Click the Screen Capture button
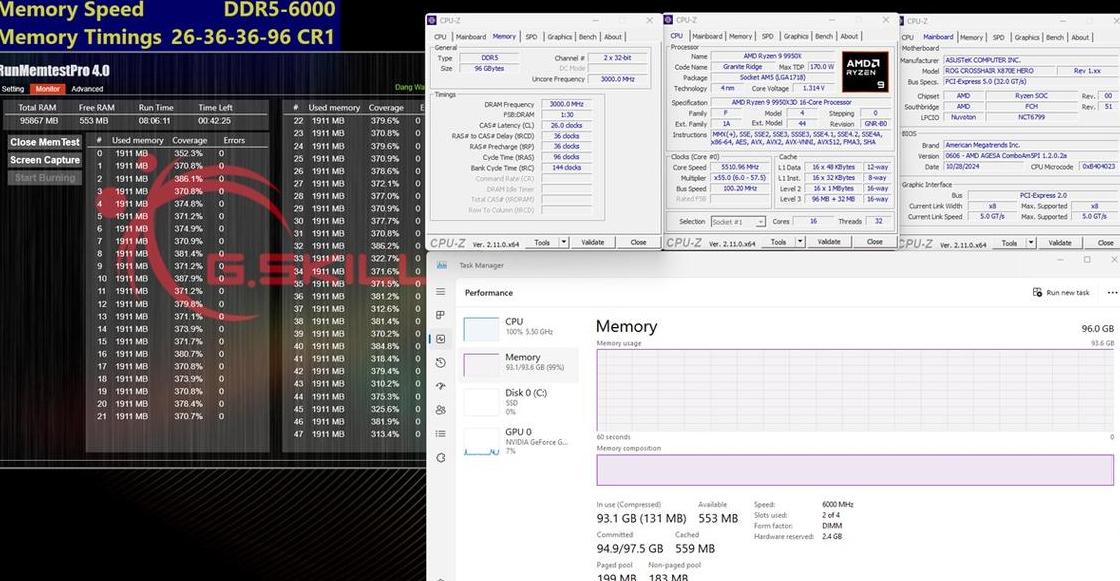Screen dimensions: 1120x581 coord(45,160)
